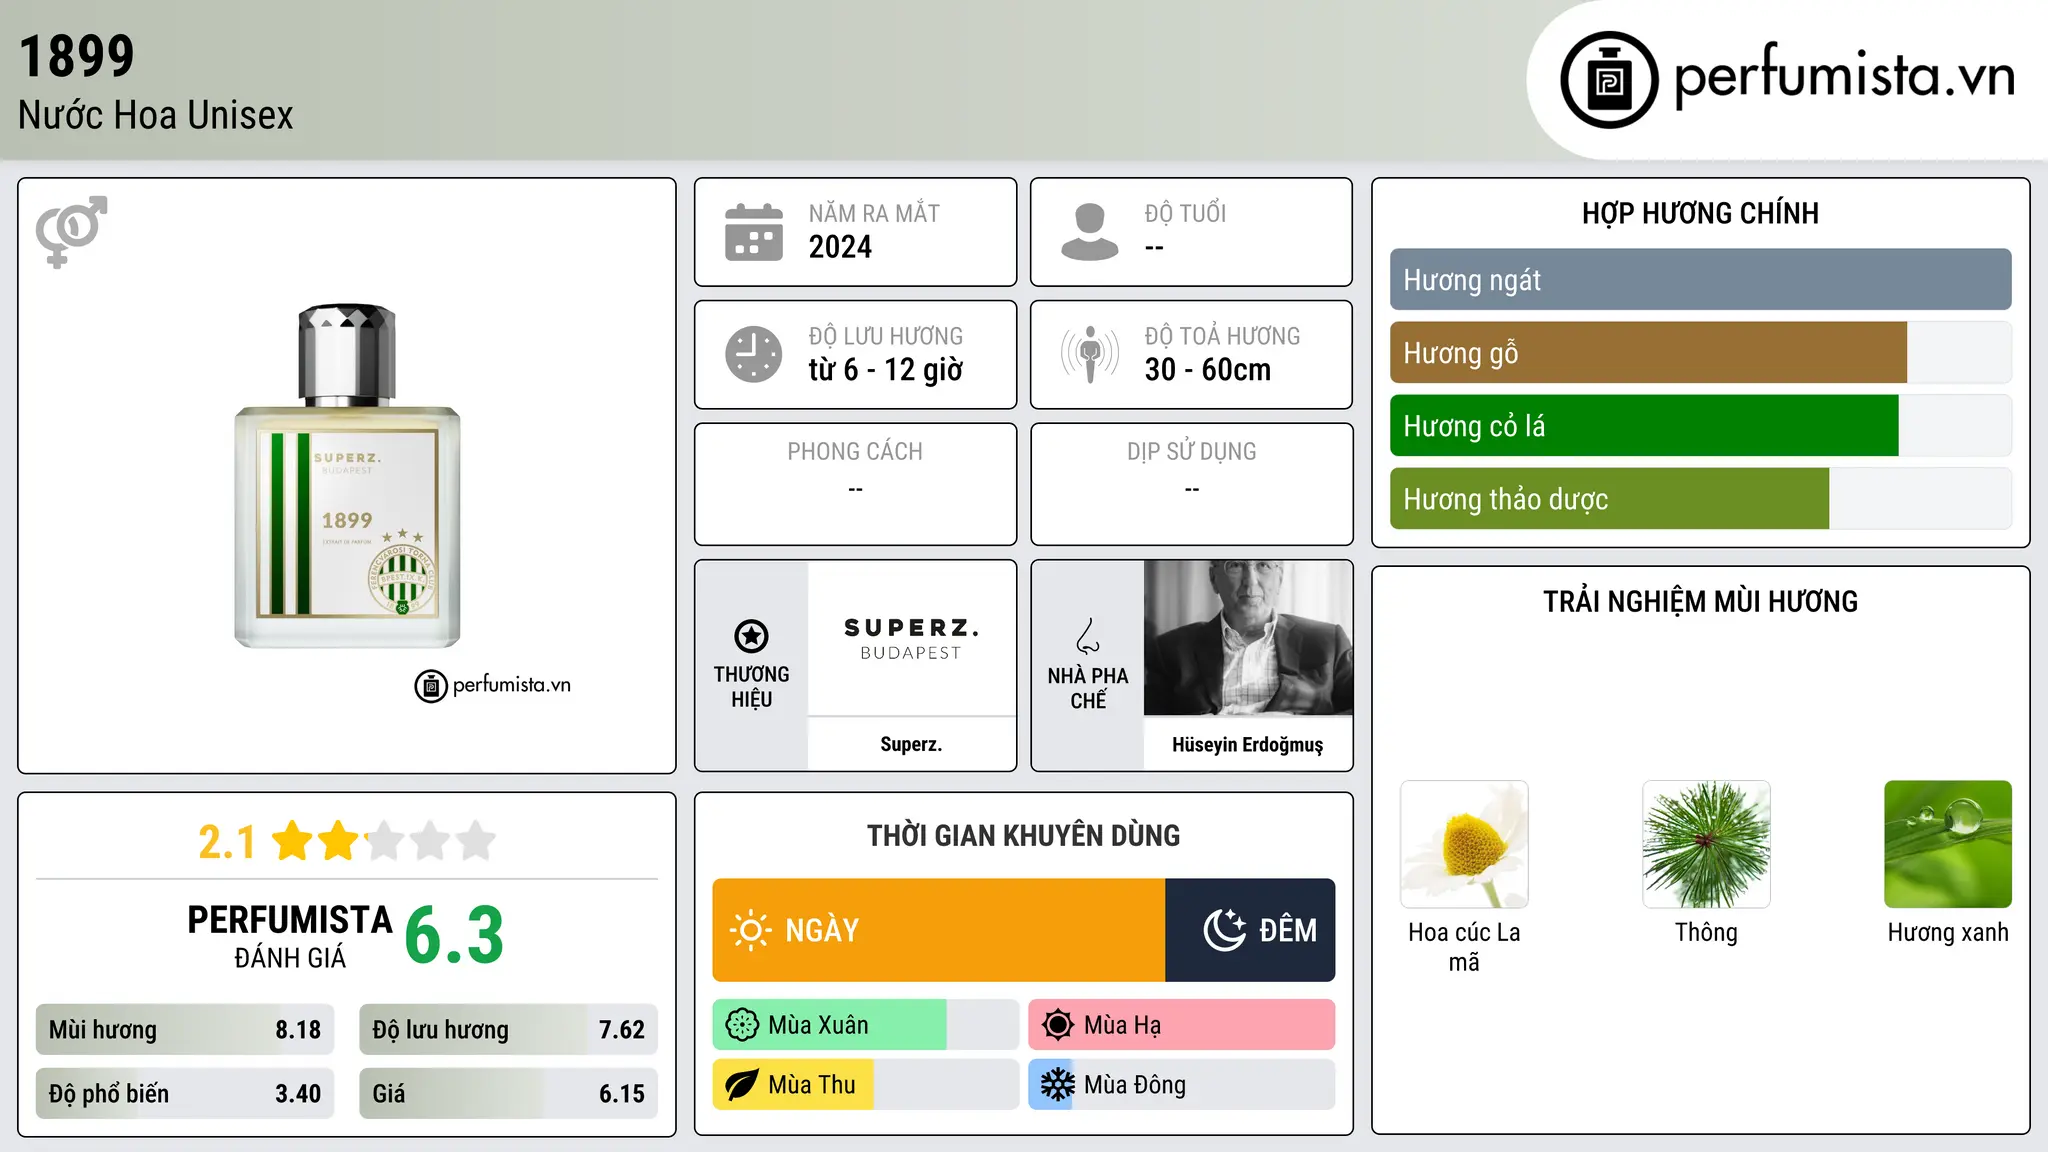Screen dimensions: 2048x1152
Task: Click the Mùi hương score row 8.18
Action: pos(185,1030)
